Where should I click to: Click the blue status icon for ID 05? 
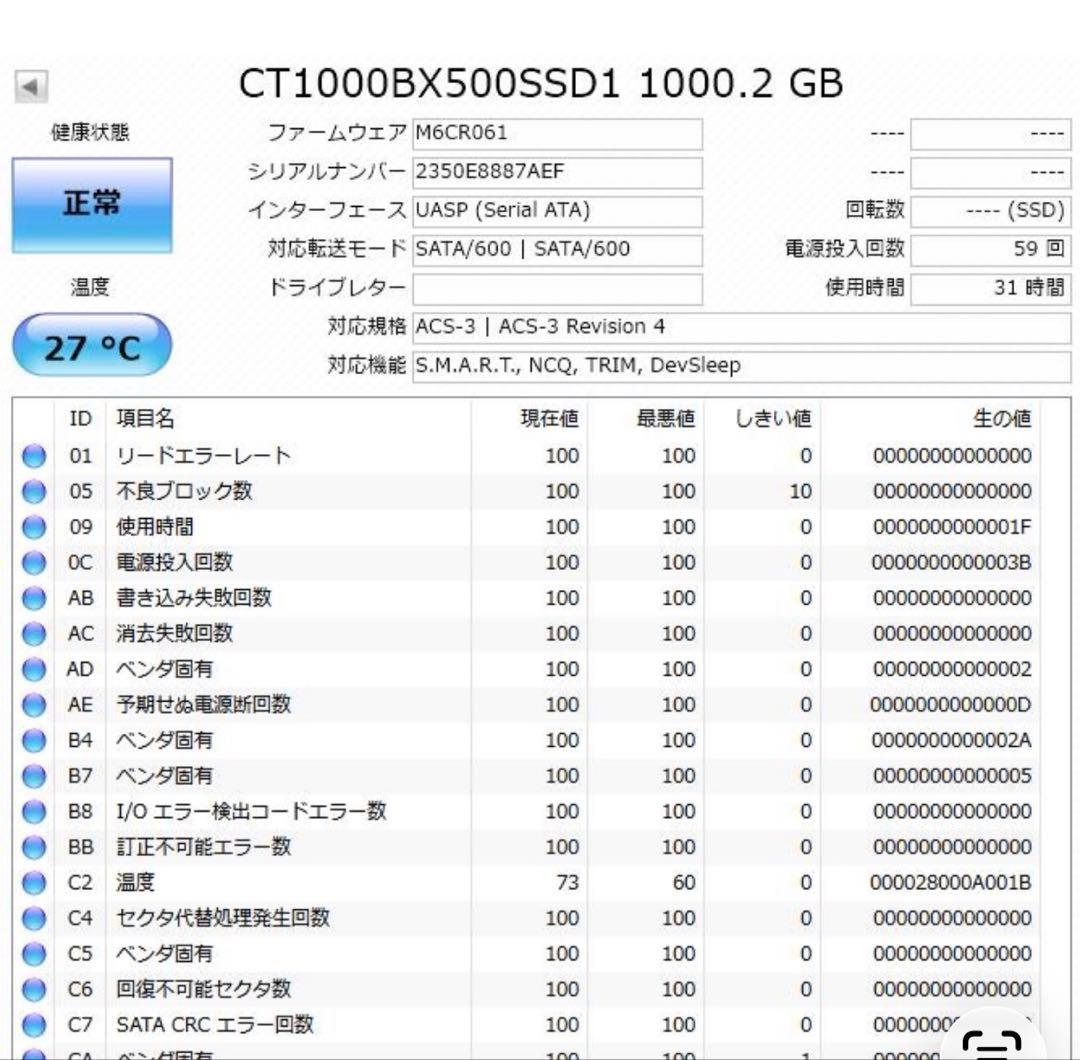click(34, 492)
